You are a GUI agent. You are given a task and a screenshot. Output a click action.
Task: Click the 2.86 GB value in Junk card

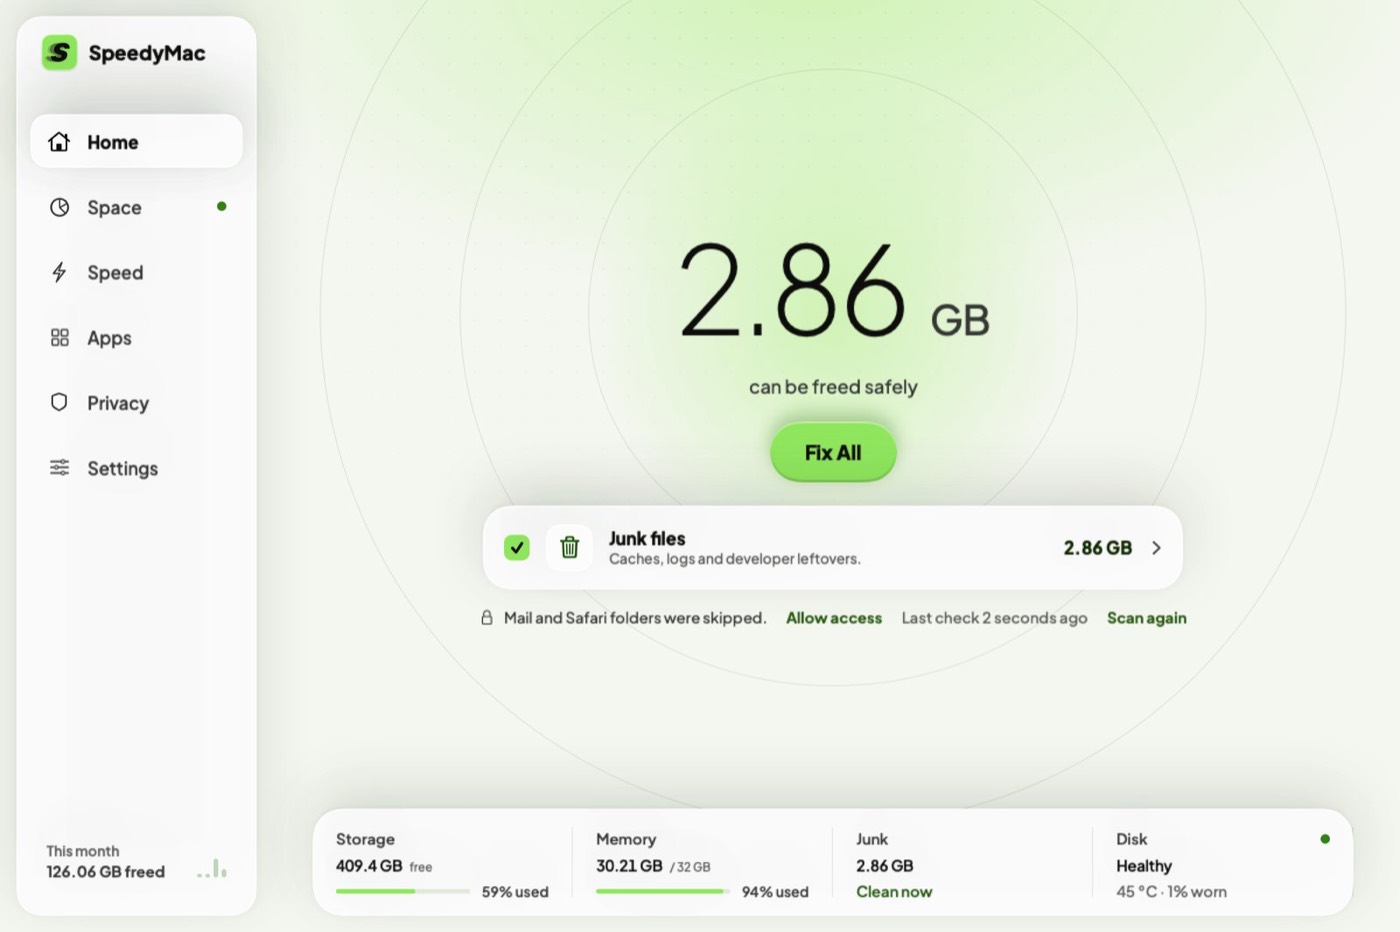pyautogui.click(x=885, y=866)
